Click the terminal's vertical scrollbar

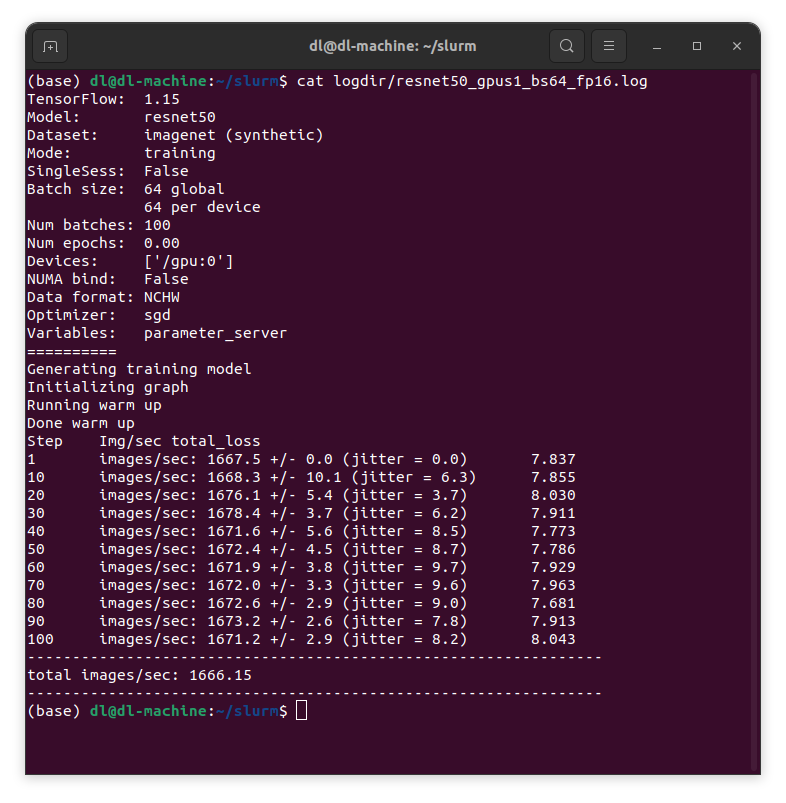754,420
